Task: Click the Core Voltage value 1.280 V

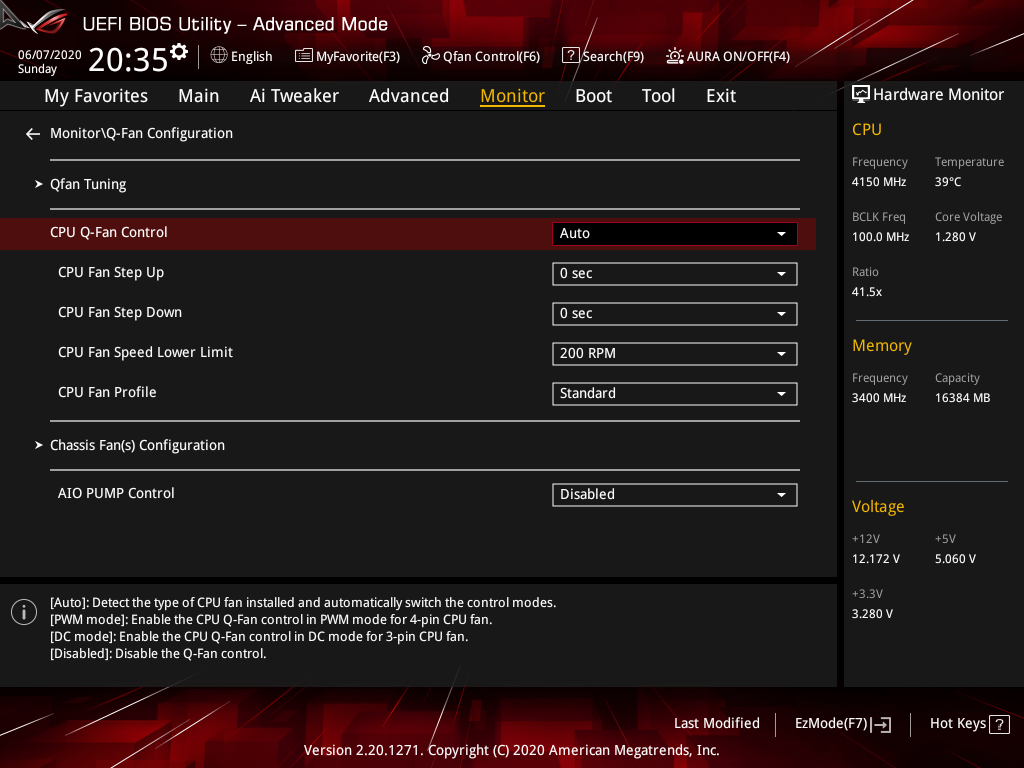Action: click(955, 237)
